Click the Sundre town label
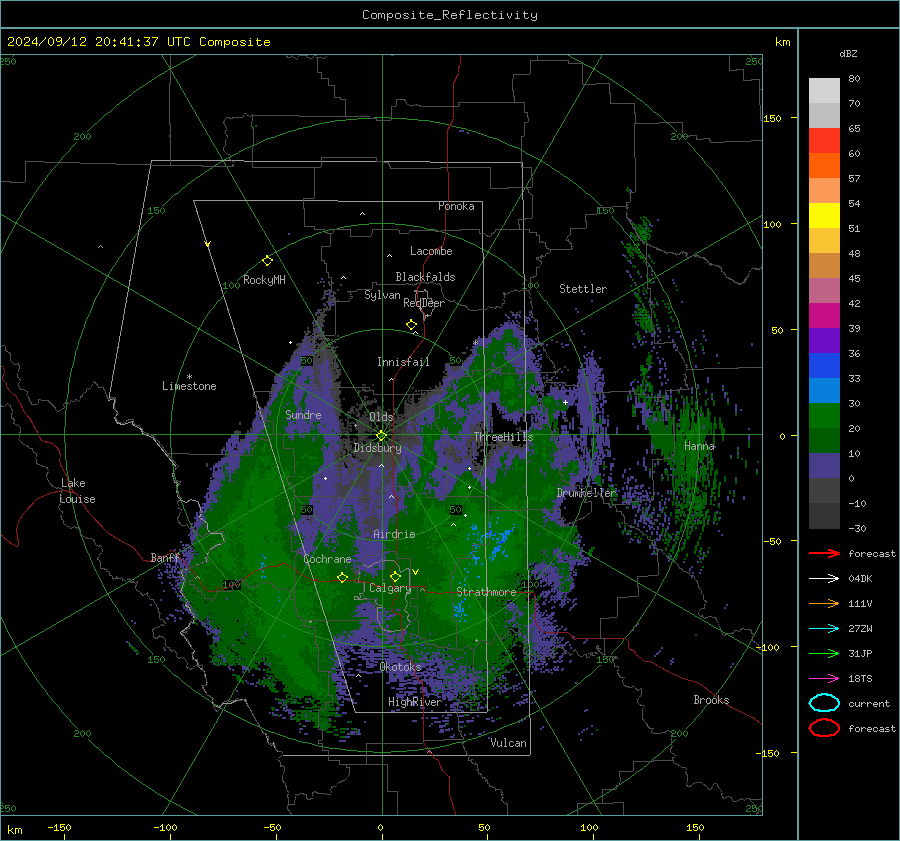This screenshot has height=841, width=900. pyautogui.click(x=303, y=414)
